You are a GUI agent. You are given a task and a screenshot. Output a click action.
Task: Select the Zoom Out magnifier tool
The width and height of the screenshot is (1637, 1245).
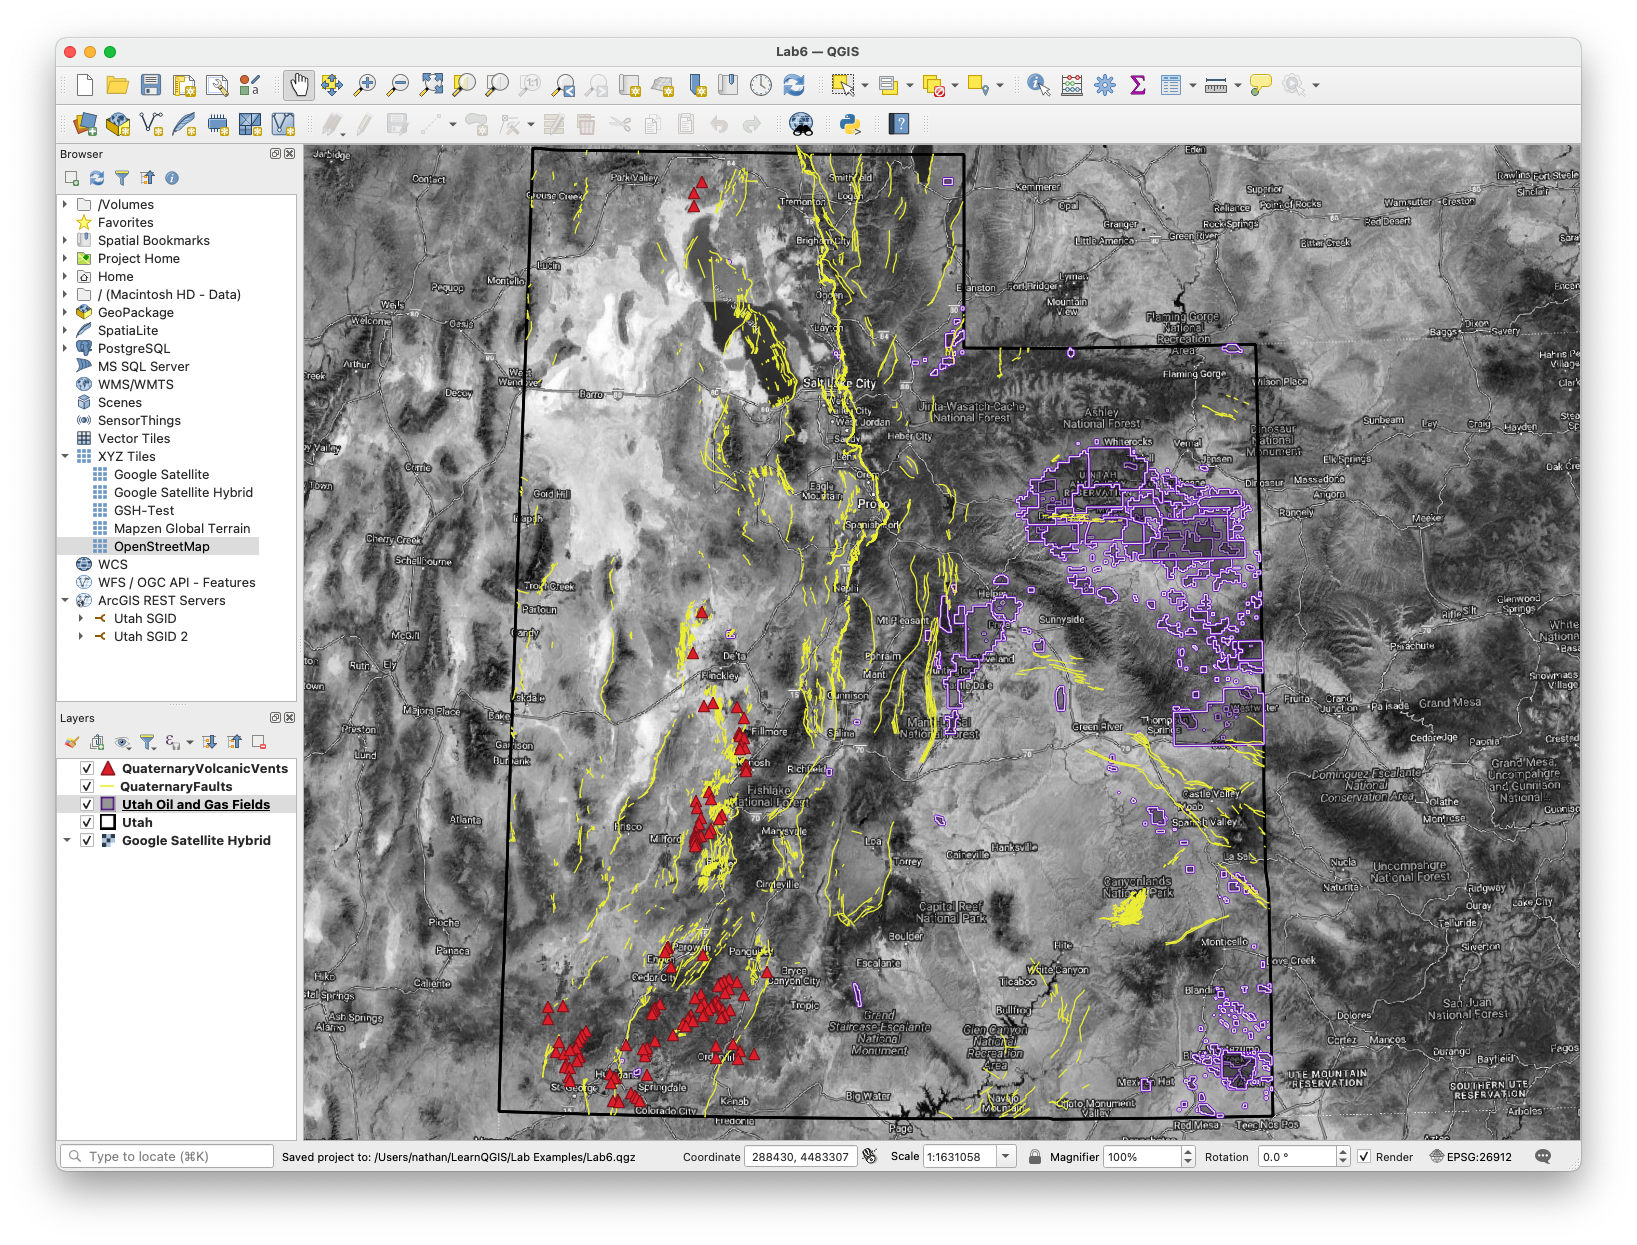(x=398, y=85)
